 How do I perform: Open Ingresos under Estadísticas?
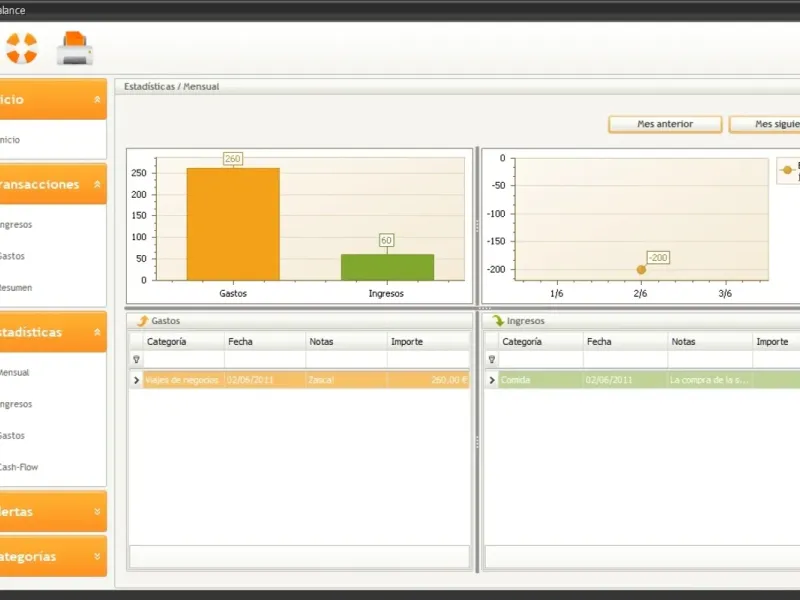pos(16,404)
